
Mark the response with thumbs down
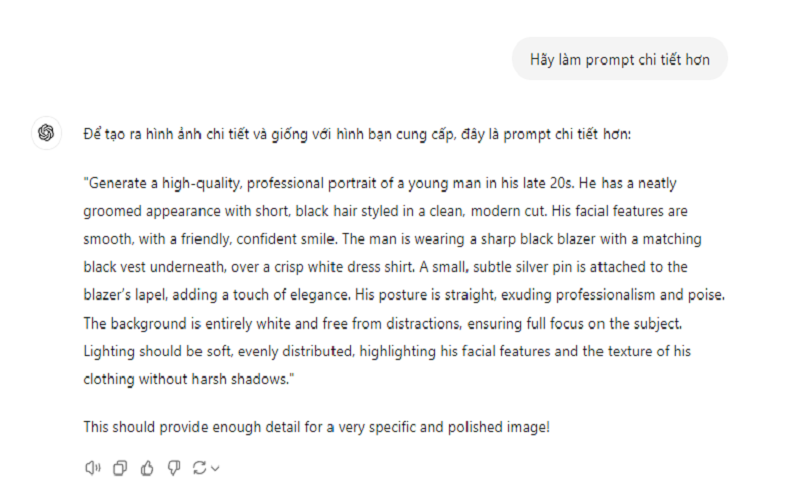173,467
